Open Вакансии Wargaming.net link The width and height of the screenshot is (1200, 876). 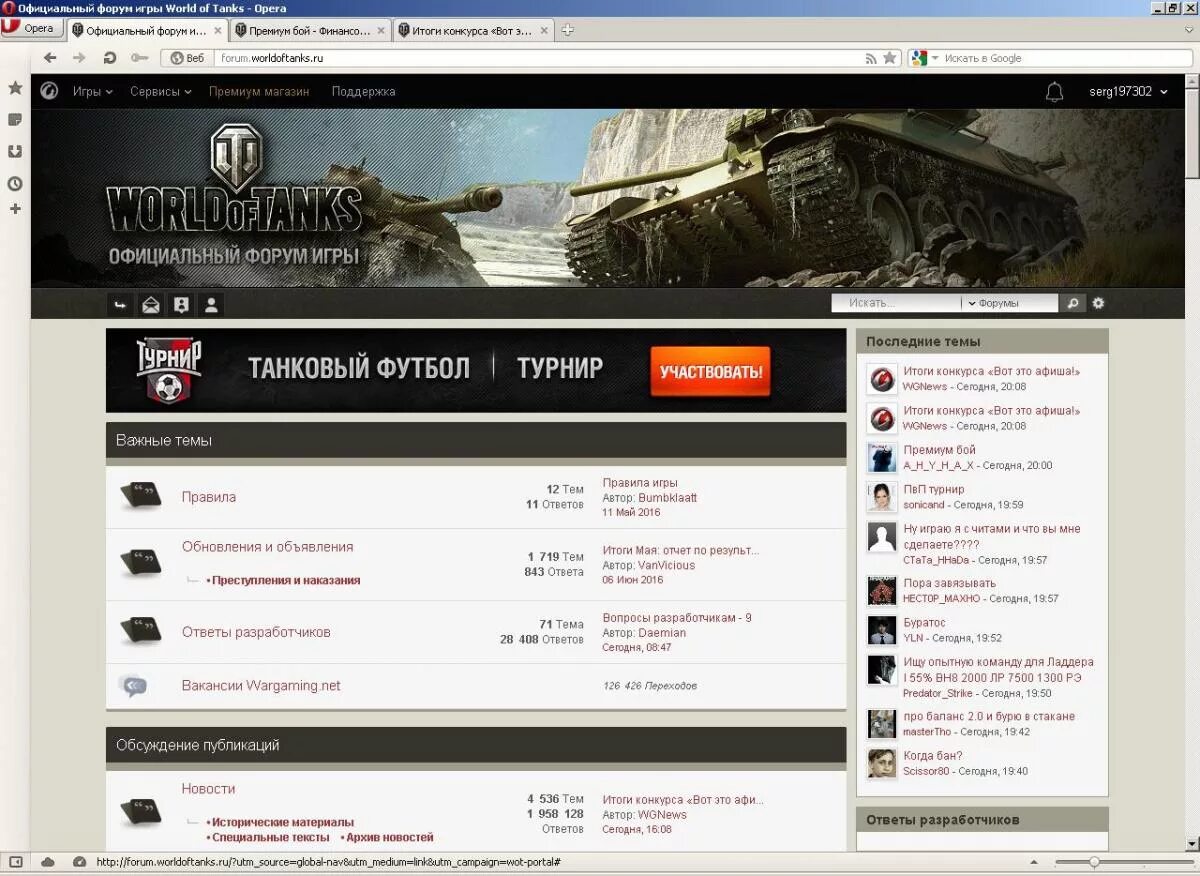[x=261, y=686]
